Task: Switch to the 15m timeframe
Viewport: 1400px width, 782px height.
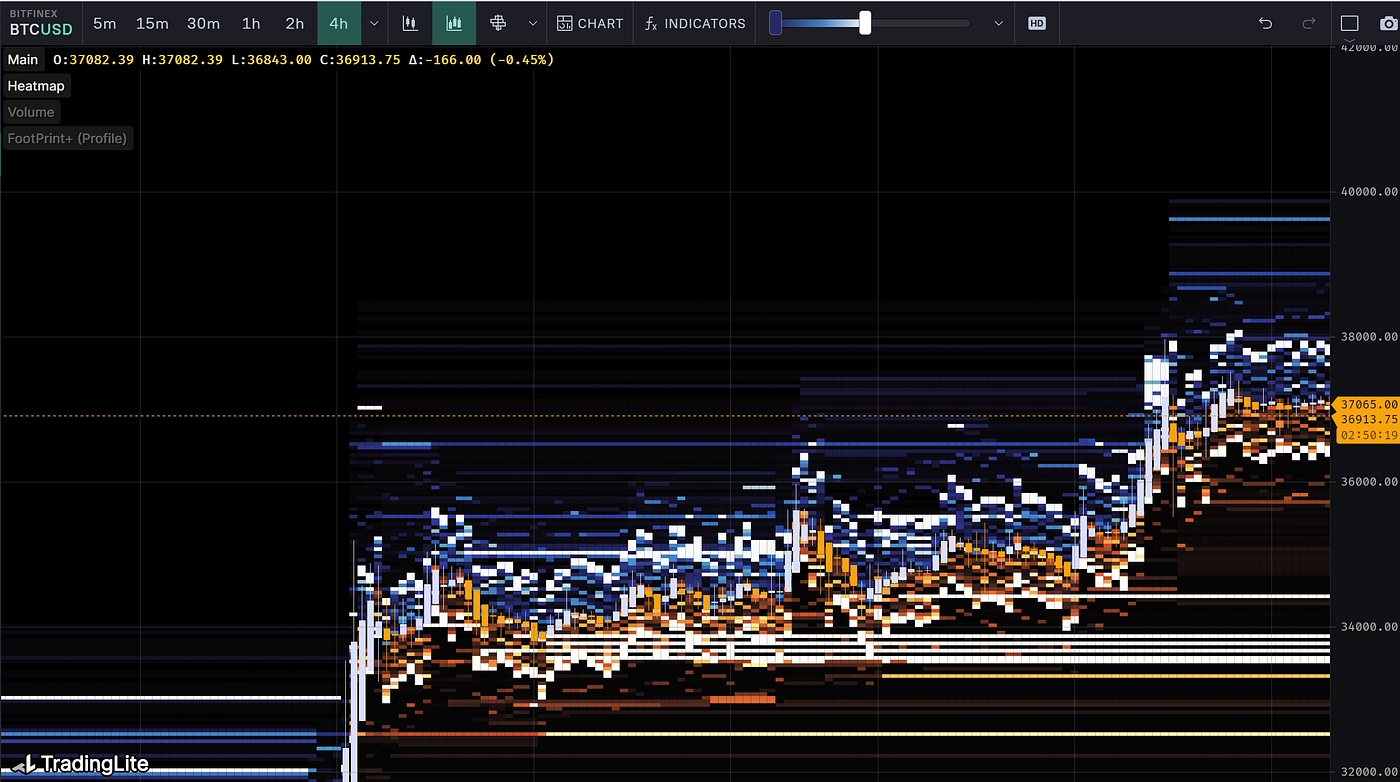Action: tap(152, 23)
